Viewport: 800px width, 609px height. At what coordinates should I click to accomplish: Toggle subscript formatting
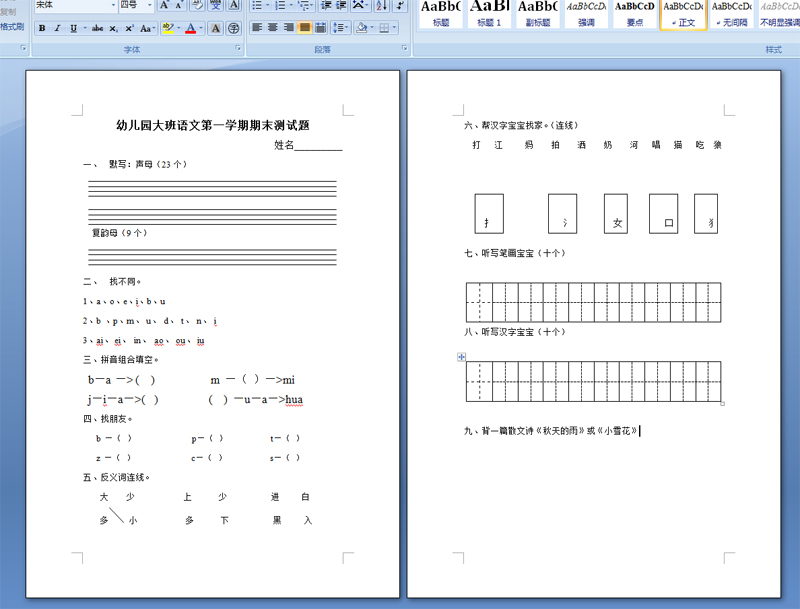coord(113,28)
